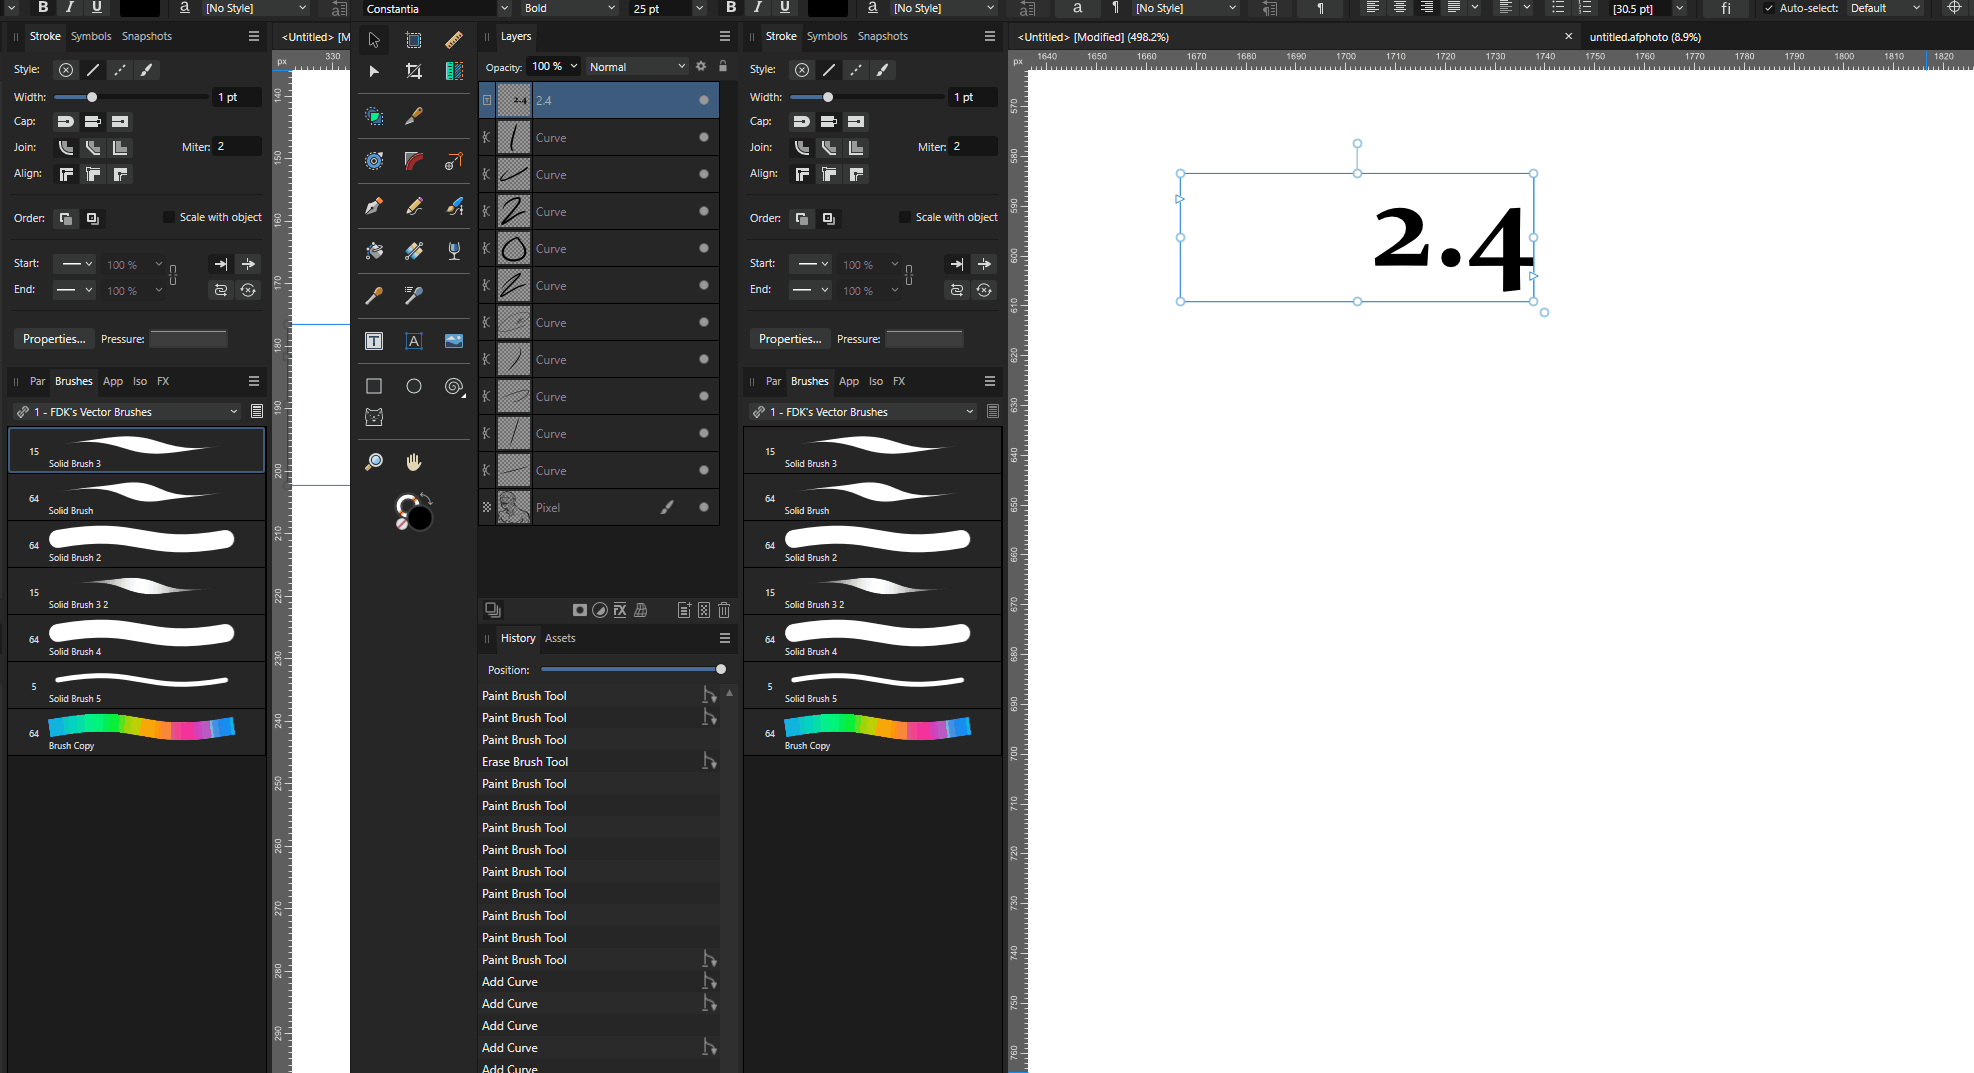Enable Scale with object in right Stroke panel
The height and width of the screenshot is (1073, 1974).
pyautogui.click(x=904, y=217)
